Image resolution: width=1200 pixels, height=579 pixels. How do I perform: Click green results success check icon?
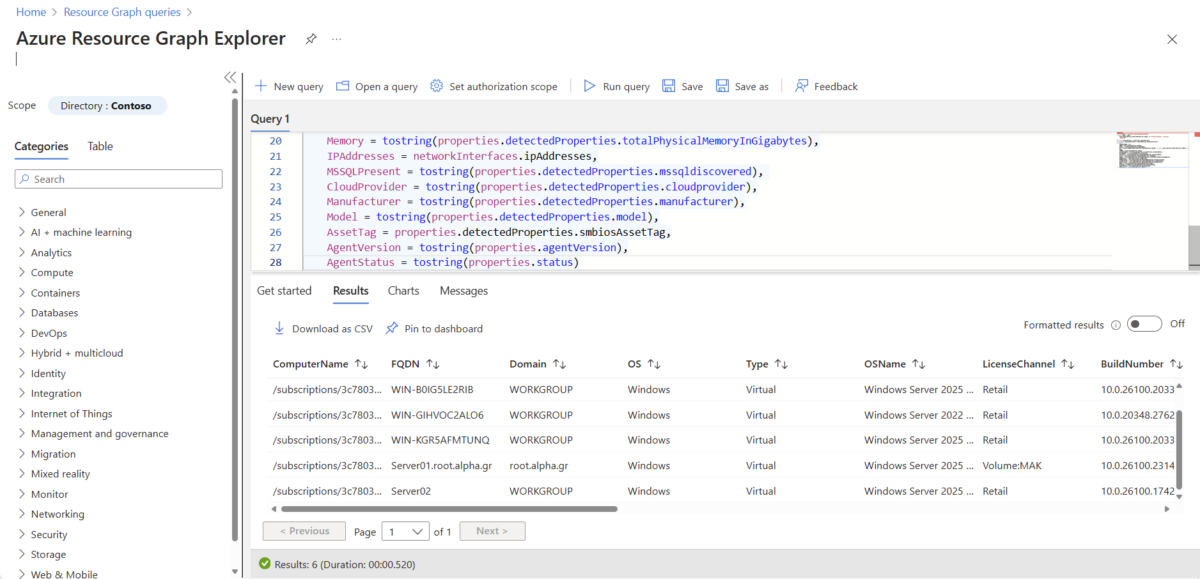(x=265, y=564)
